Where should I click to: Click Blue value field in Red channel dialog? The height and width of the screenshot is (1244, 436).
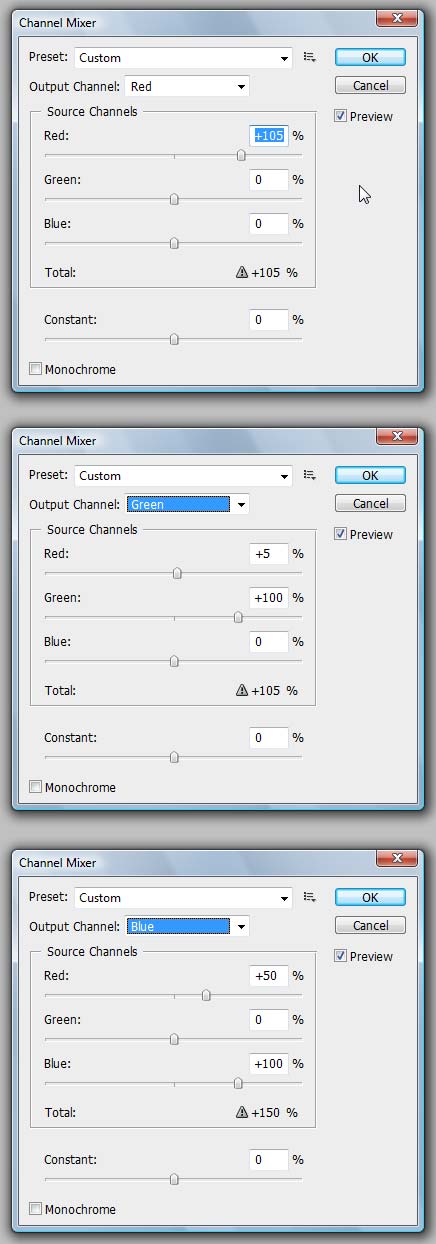268,224
